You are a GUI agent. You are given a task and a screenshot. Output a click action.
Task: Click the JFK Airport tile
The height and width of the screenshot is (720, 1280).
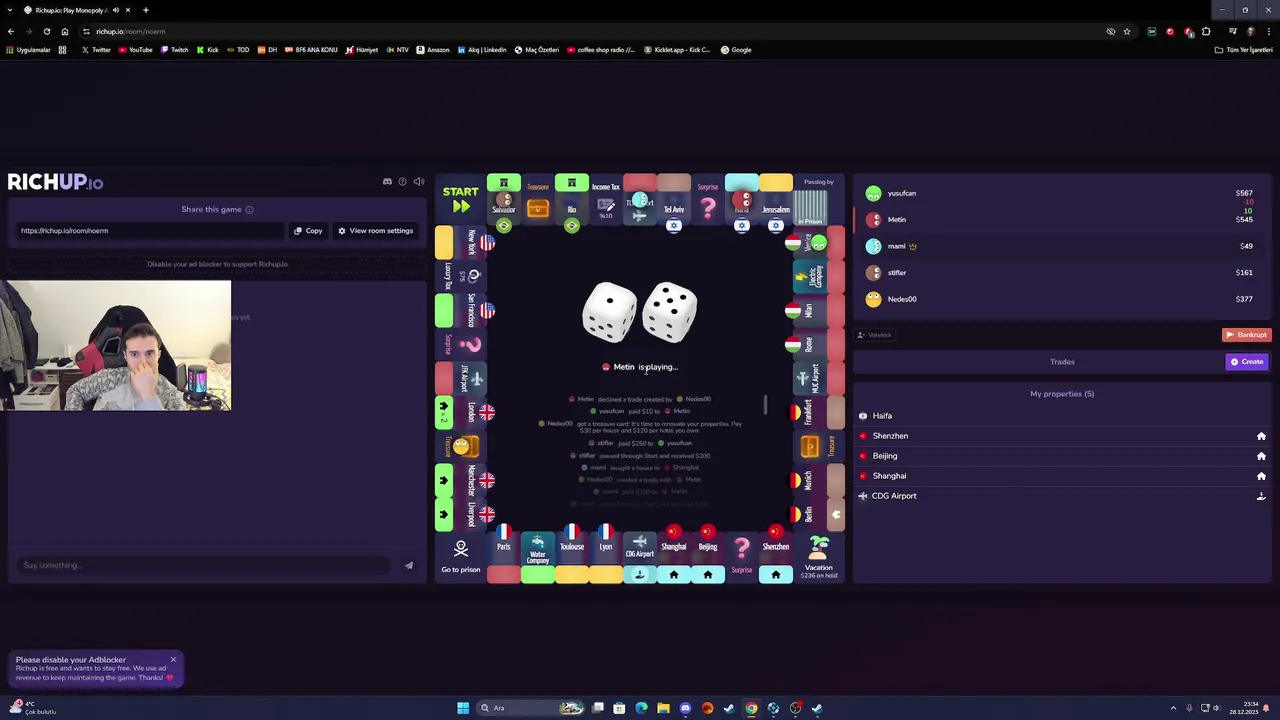click(x=461, y=377)
